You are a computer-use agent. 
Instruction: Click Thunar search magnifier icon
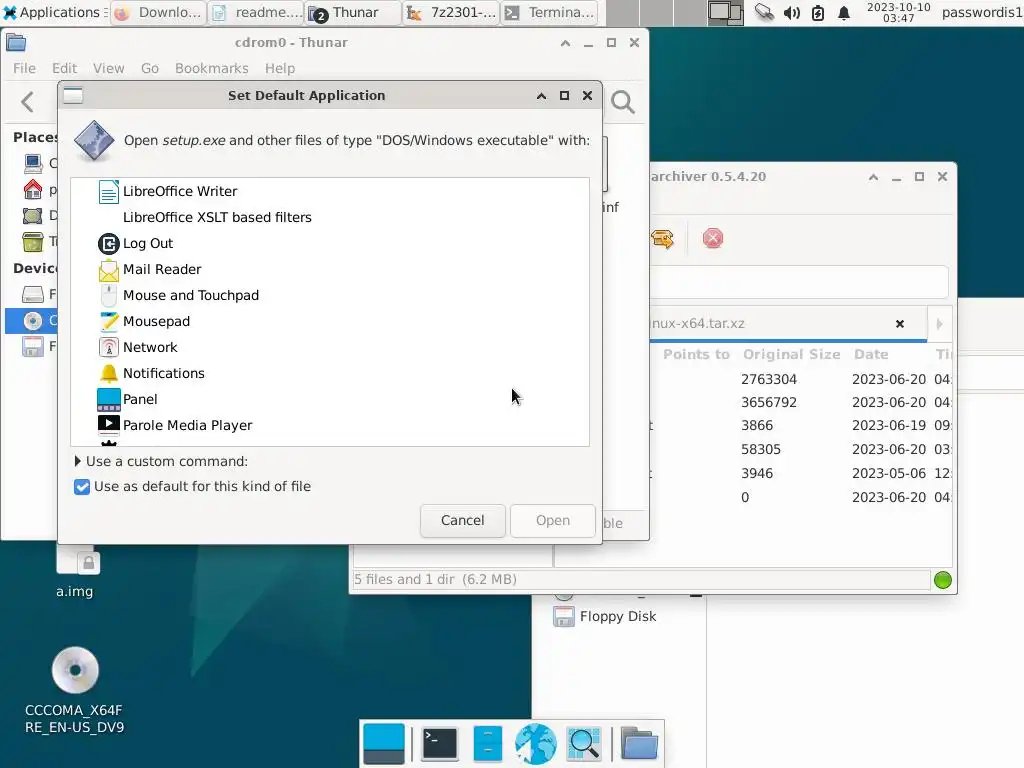pos(622,102)
